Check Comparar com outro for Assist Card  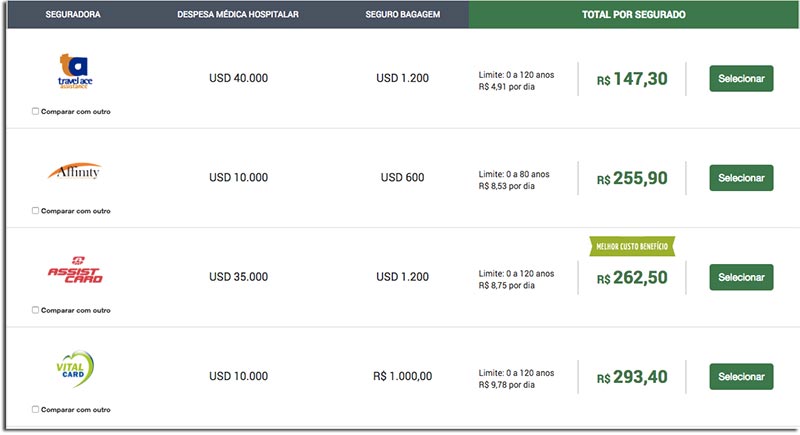(35, 310)
